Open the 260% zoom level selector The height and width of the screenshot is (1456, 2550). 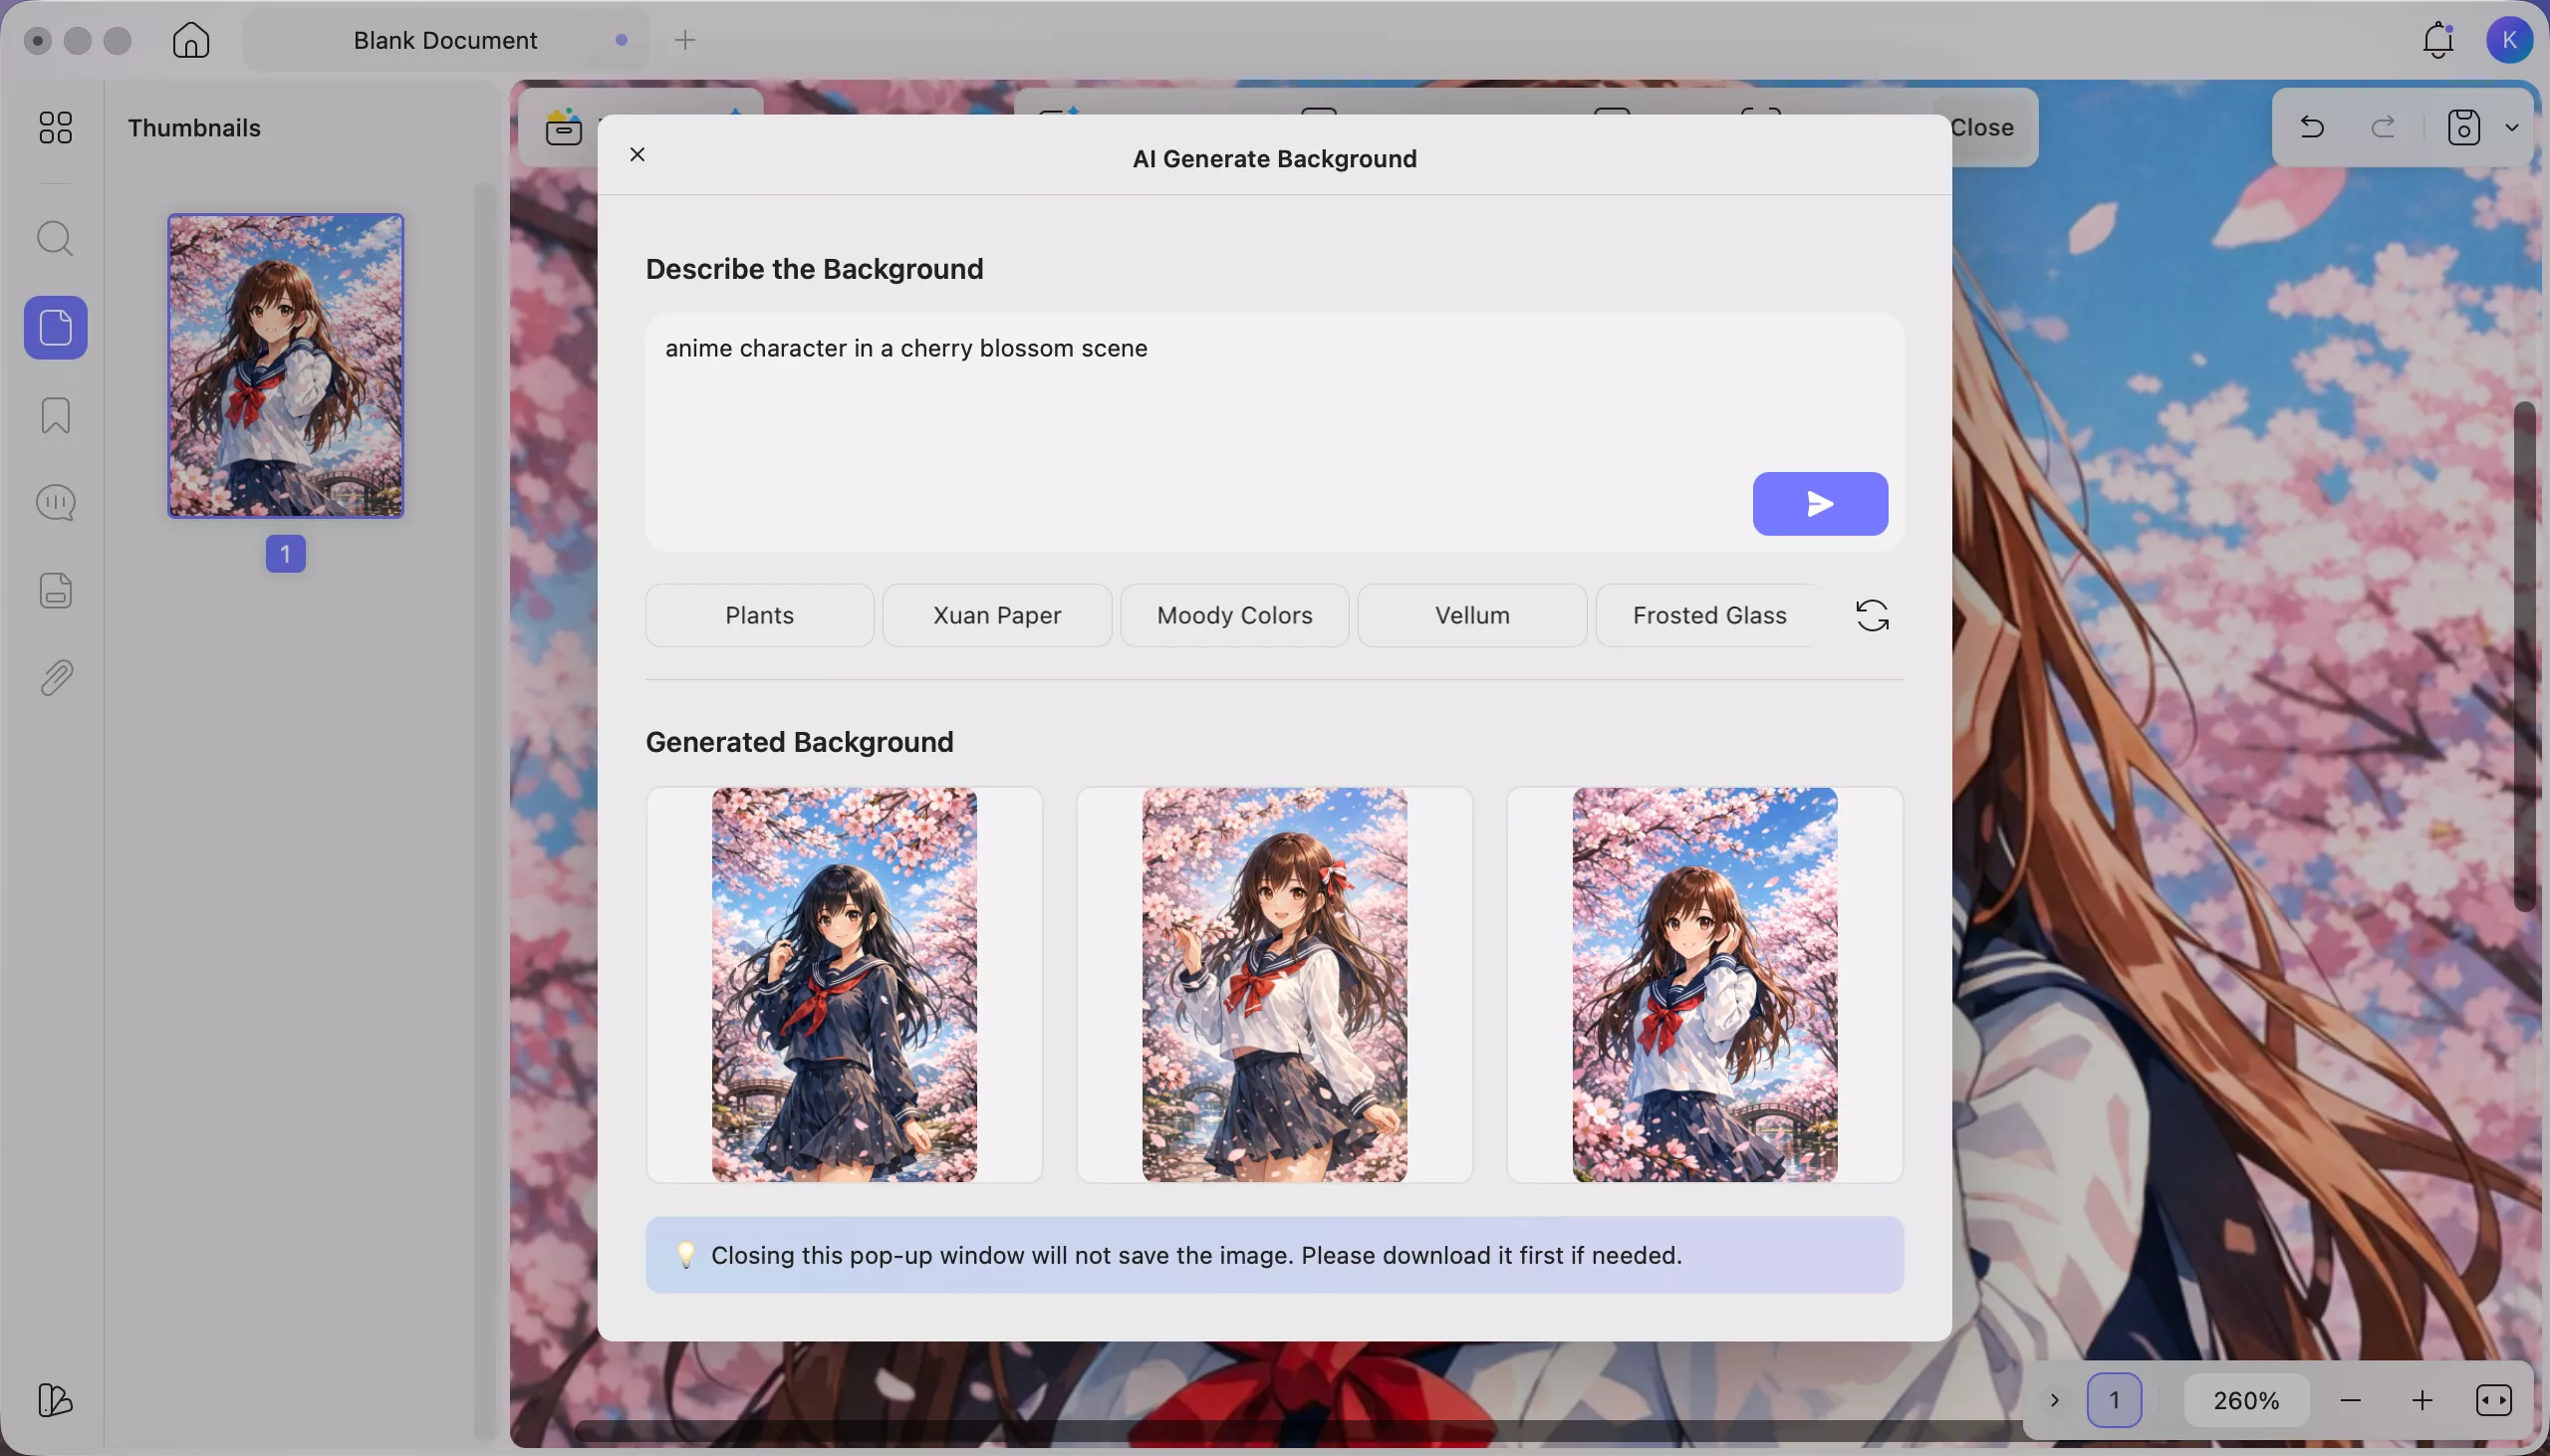pyautogui.click(x=2247, y=1399)
